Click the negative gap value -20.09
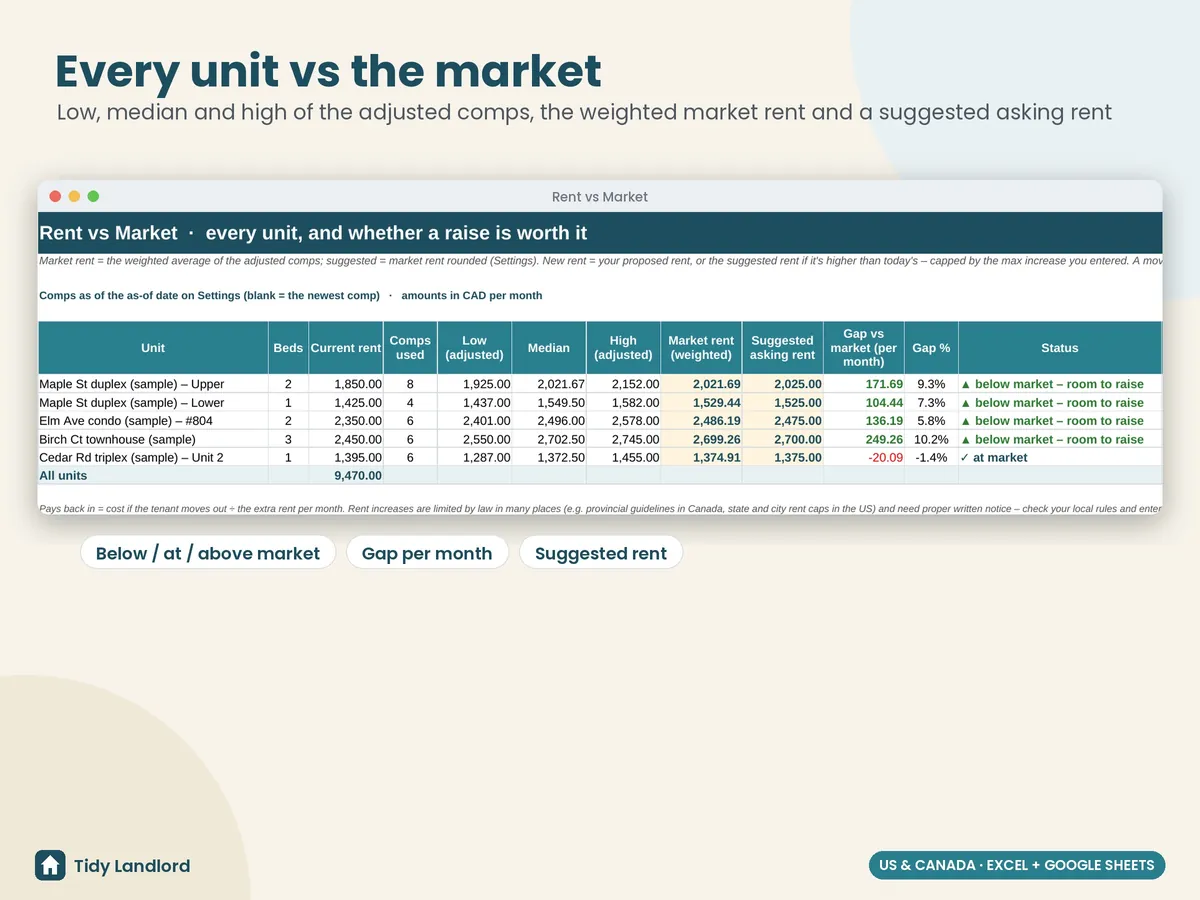Screen dimensions: 1200x900 tap(864, 457)
